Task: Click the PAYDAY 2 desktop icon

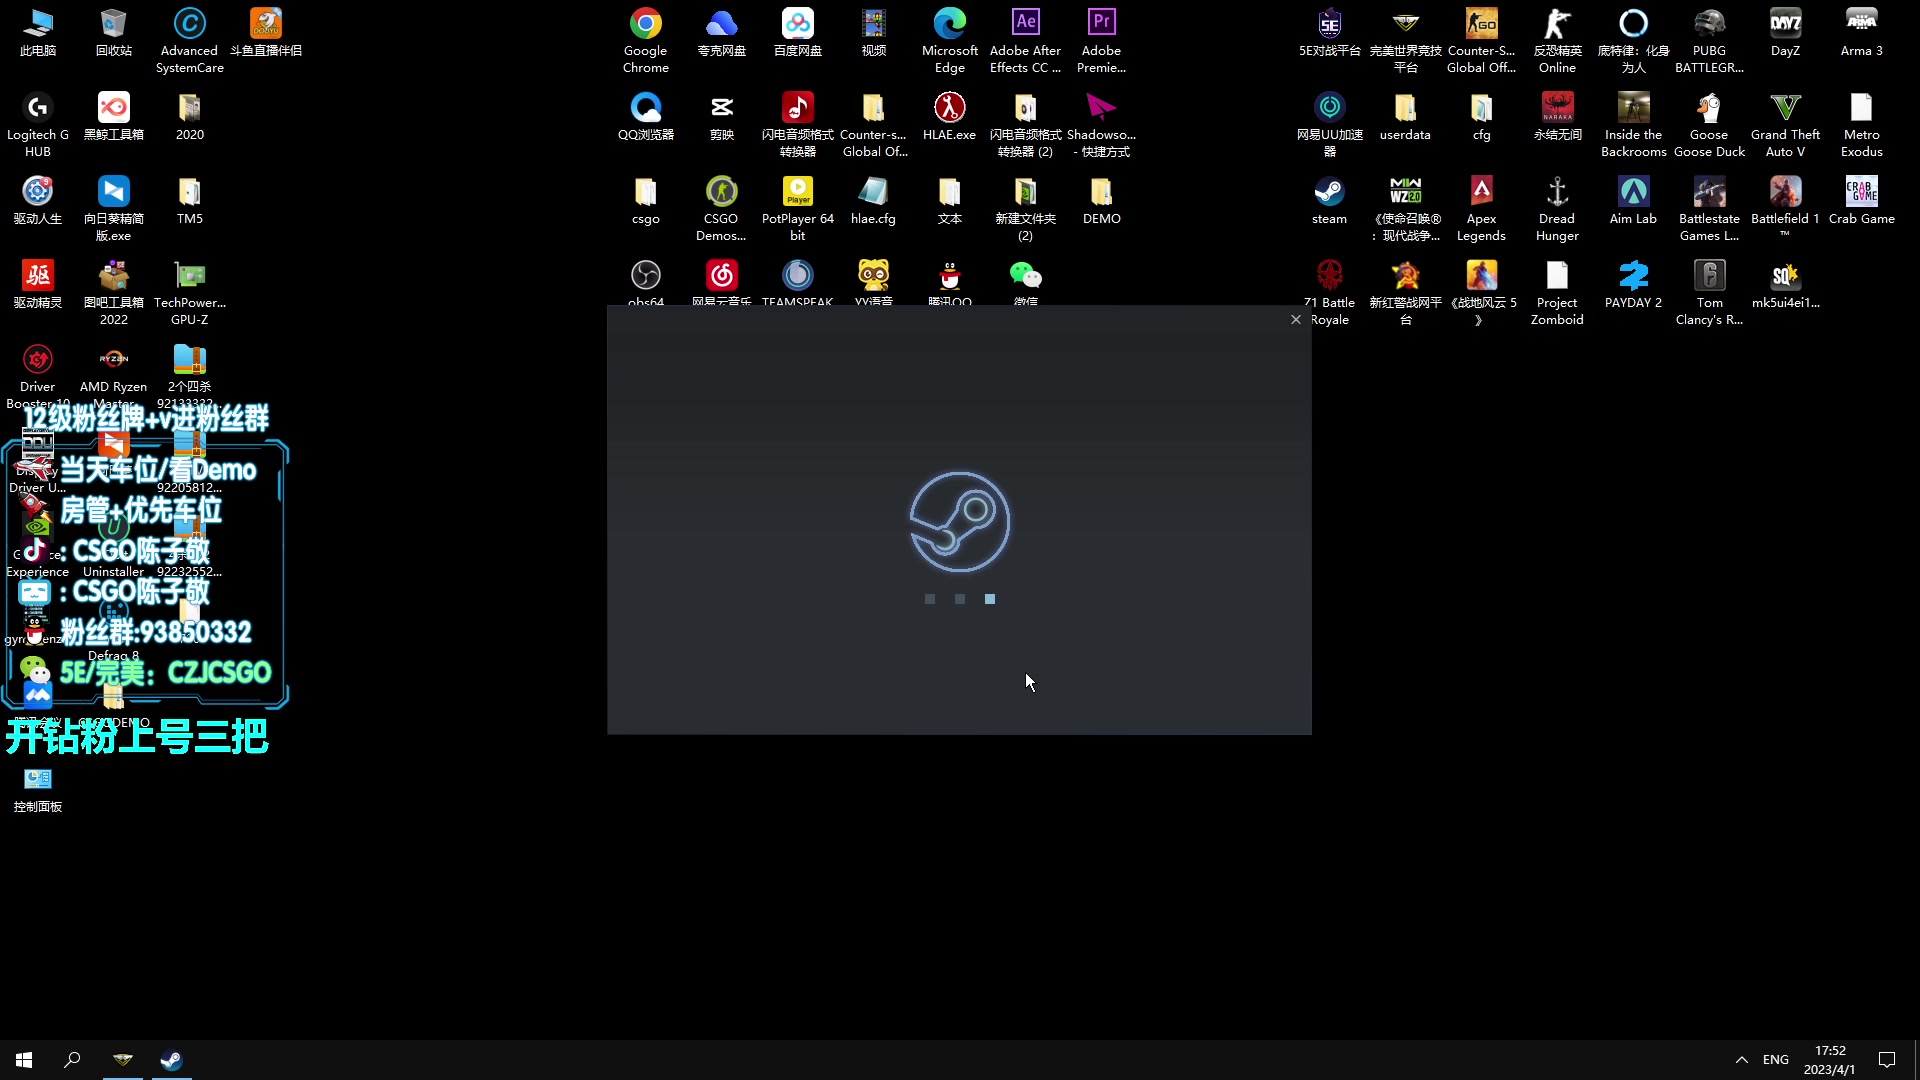Action: [x=1633, y=276]
